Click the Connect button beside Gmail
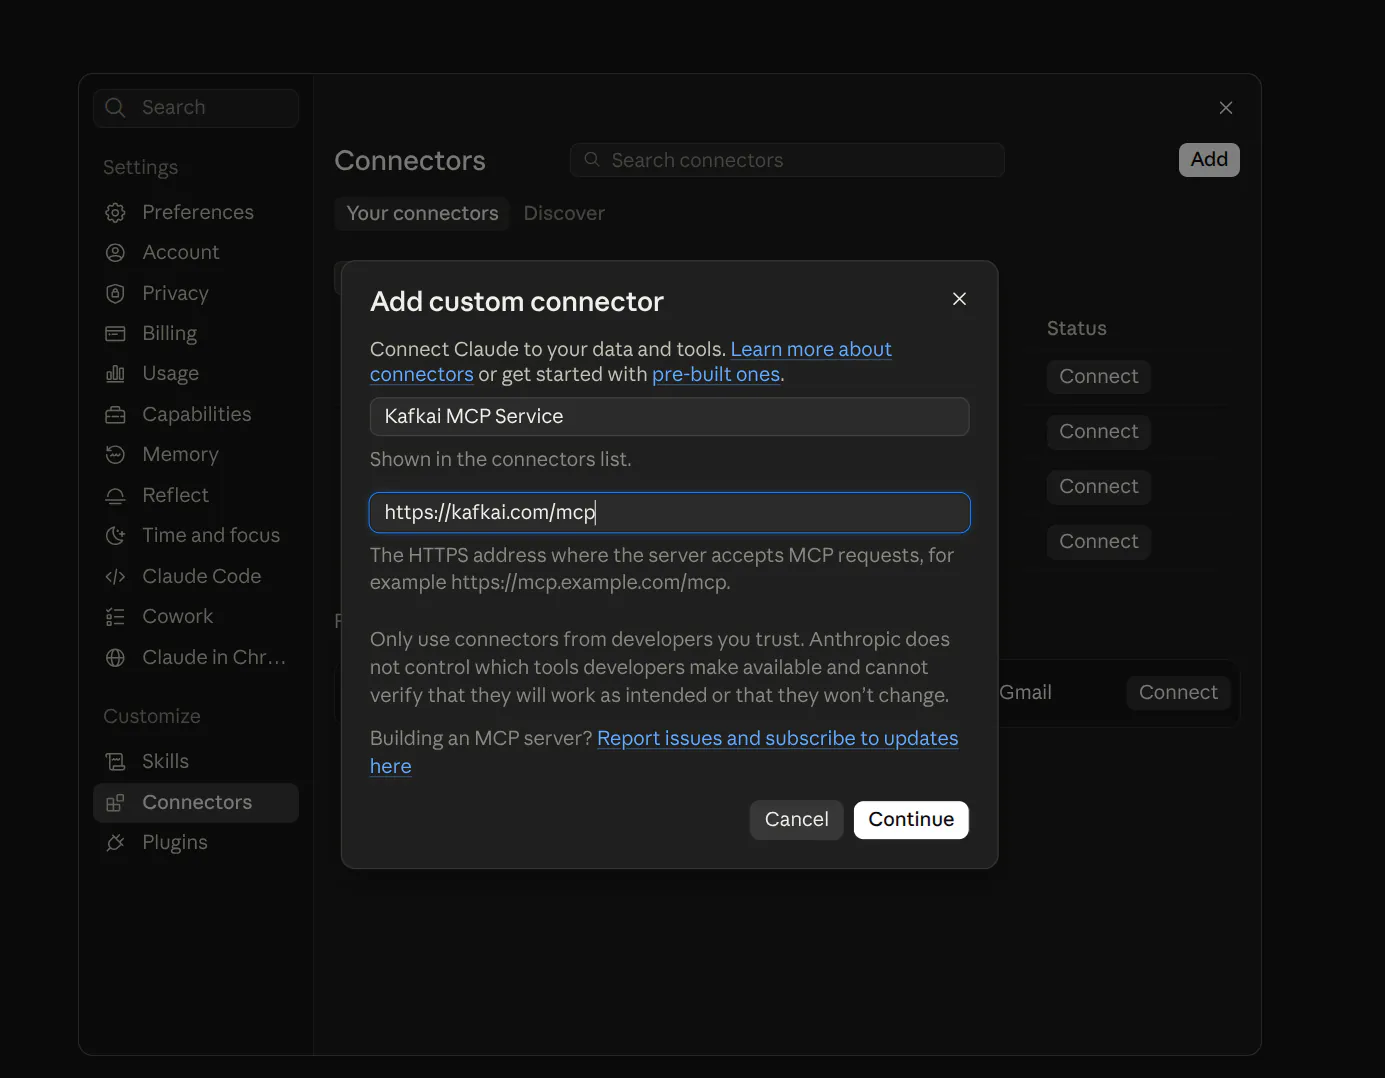This screenshot has width=1385, height=1078. point(1178,693)
